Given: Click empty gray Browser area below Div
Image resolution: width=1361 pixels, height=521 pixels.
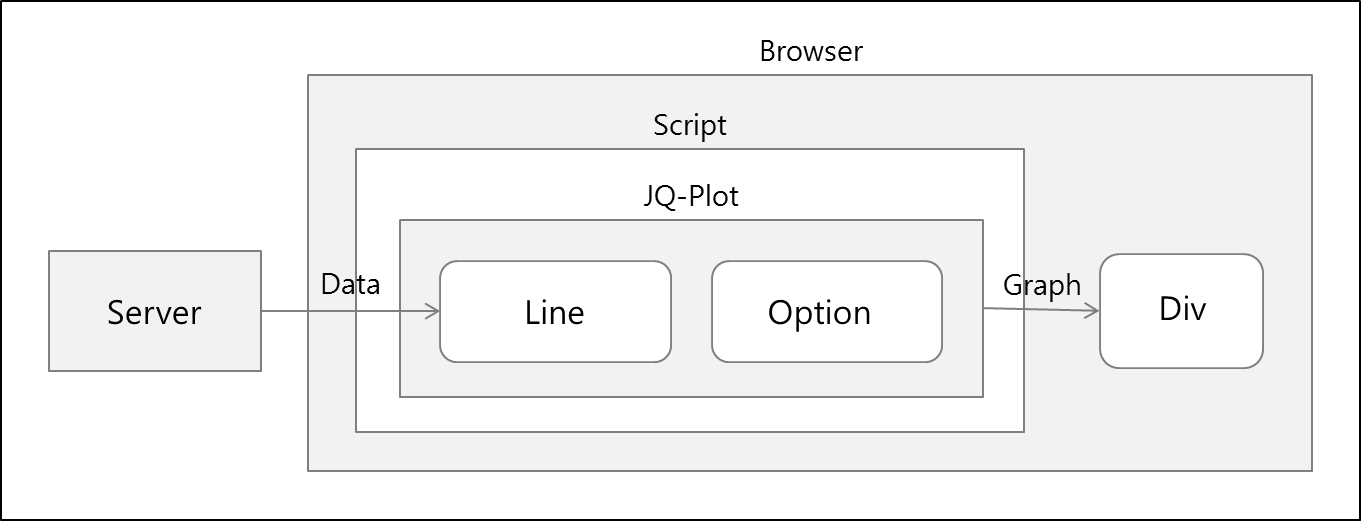Looking at the screenshot, I should click(x=1181, y=418).
